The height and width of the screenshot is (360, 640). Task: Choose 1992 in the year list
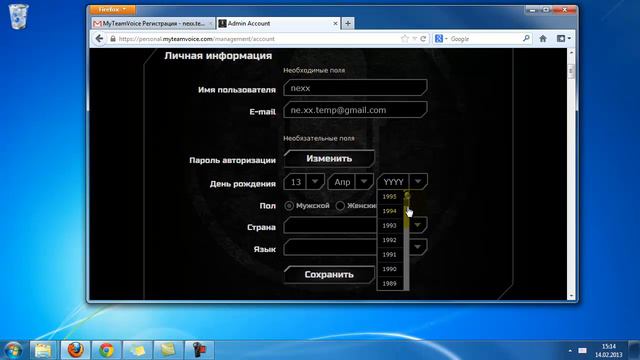coord(389,240)
